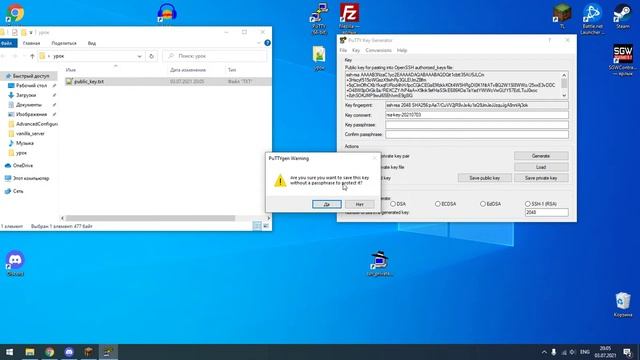Click the Explorer search box
Image resolution: width=640 pixels, height=360 pixels.
215,56
